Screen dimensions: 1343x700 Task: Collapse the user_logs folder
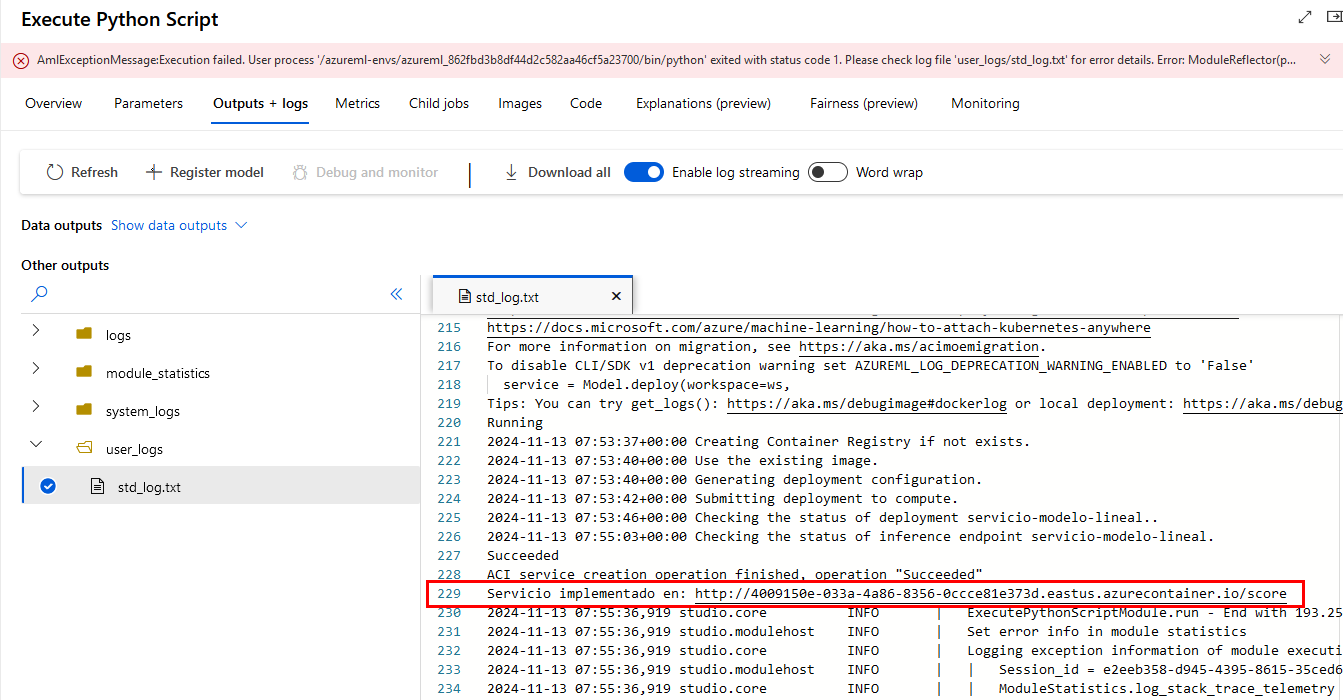(x=36, y=448)
